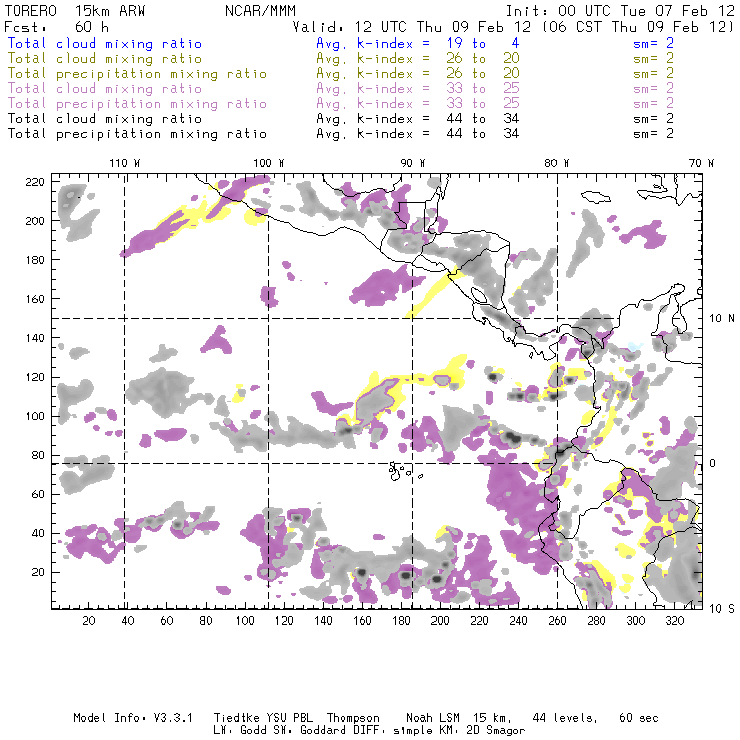Click the "TORERO 15km ARW" title text
The height and width of the screenshot is (740, 740).
(x=75, y=11)
